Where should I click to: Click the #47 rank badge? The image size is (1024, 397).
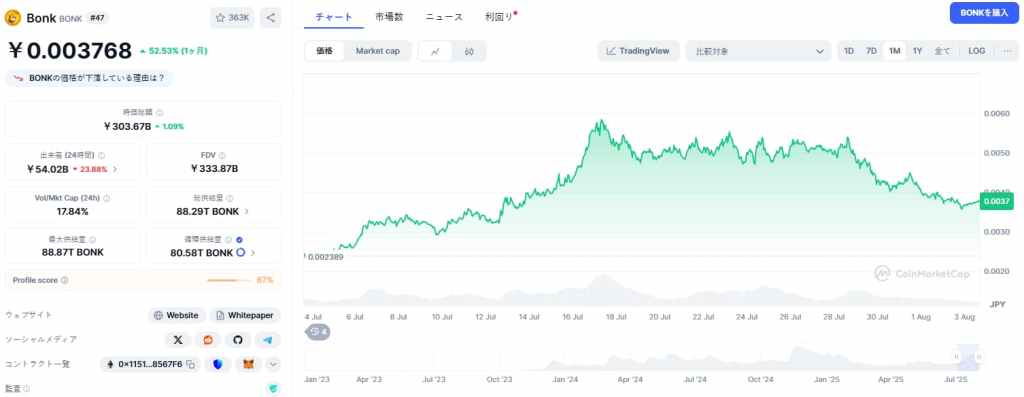coord(97,18)
